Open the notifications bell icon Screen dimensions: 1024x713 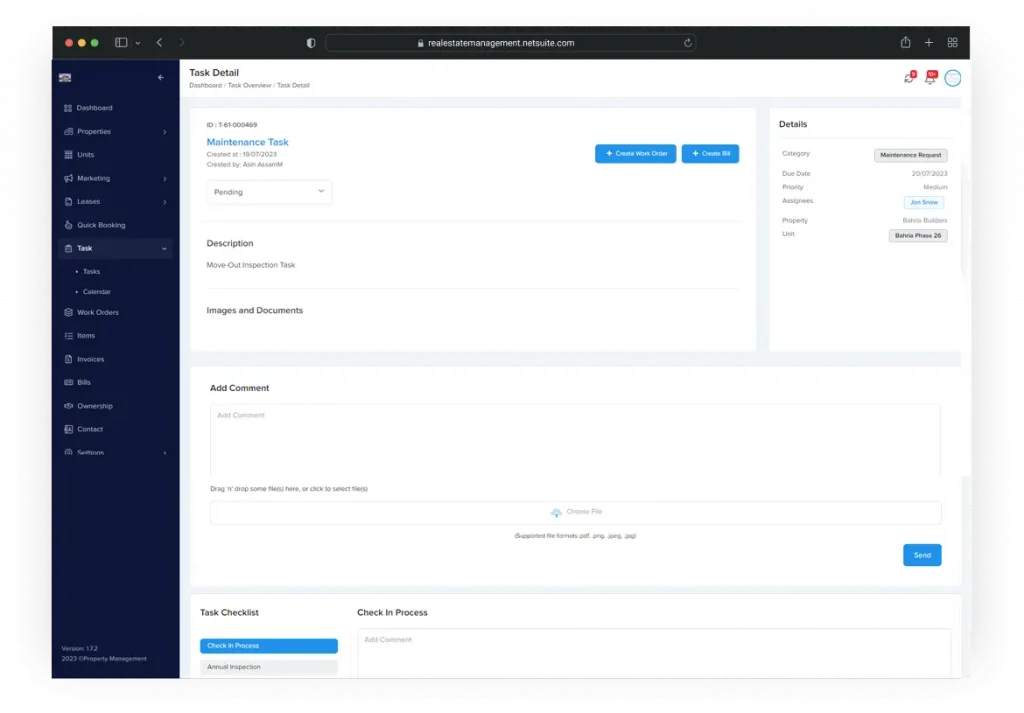930,78
